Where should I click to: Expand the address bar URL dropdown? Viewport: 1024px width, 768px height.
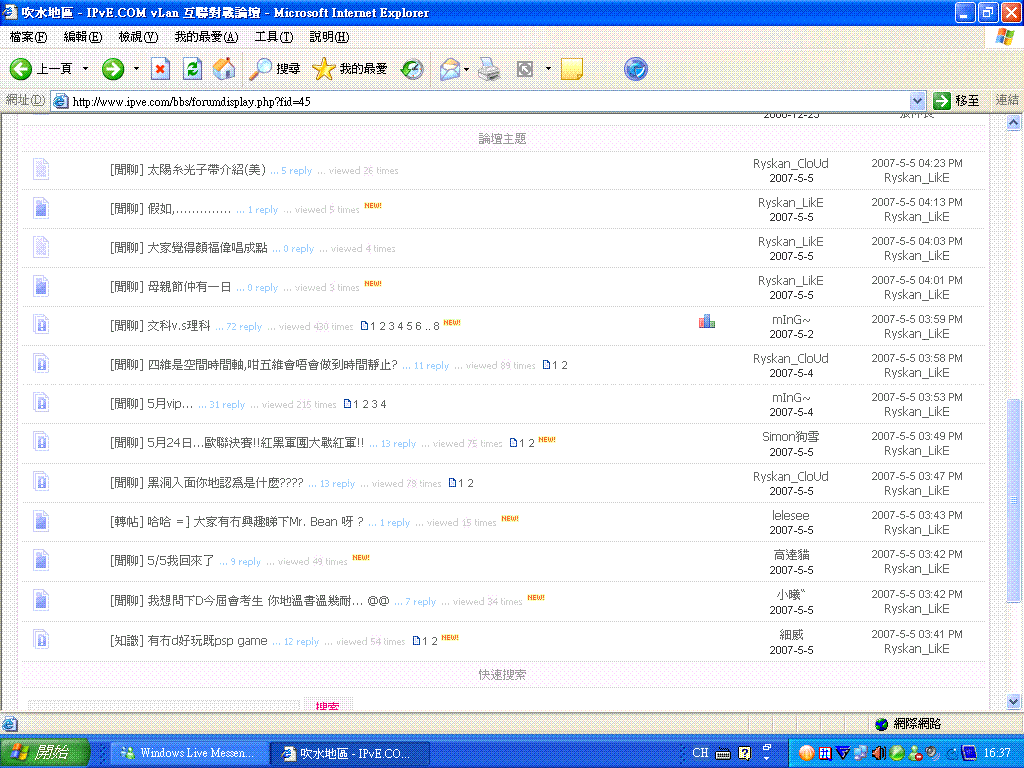click(918, 101)
